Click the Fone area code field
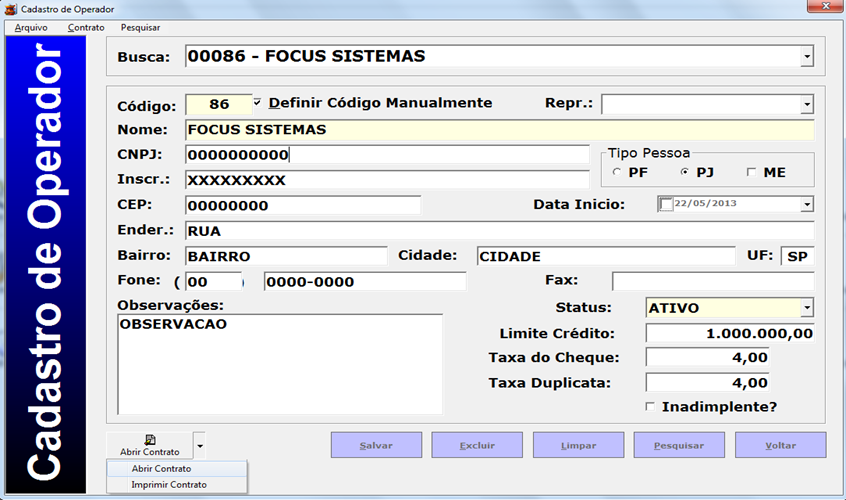846x500 pixels. click(x=214, y=282)
